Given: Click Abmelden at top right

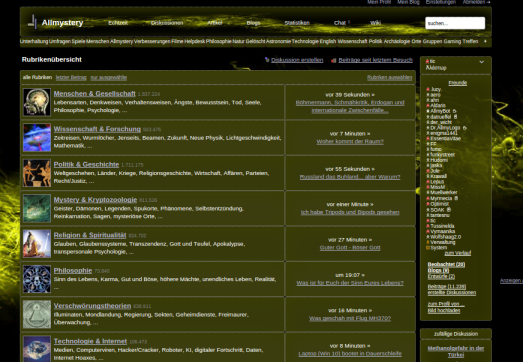Looking at the screenshot, I should click(476, 2).
